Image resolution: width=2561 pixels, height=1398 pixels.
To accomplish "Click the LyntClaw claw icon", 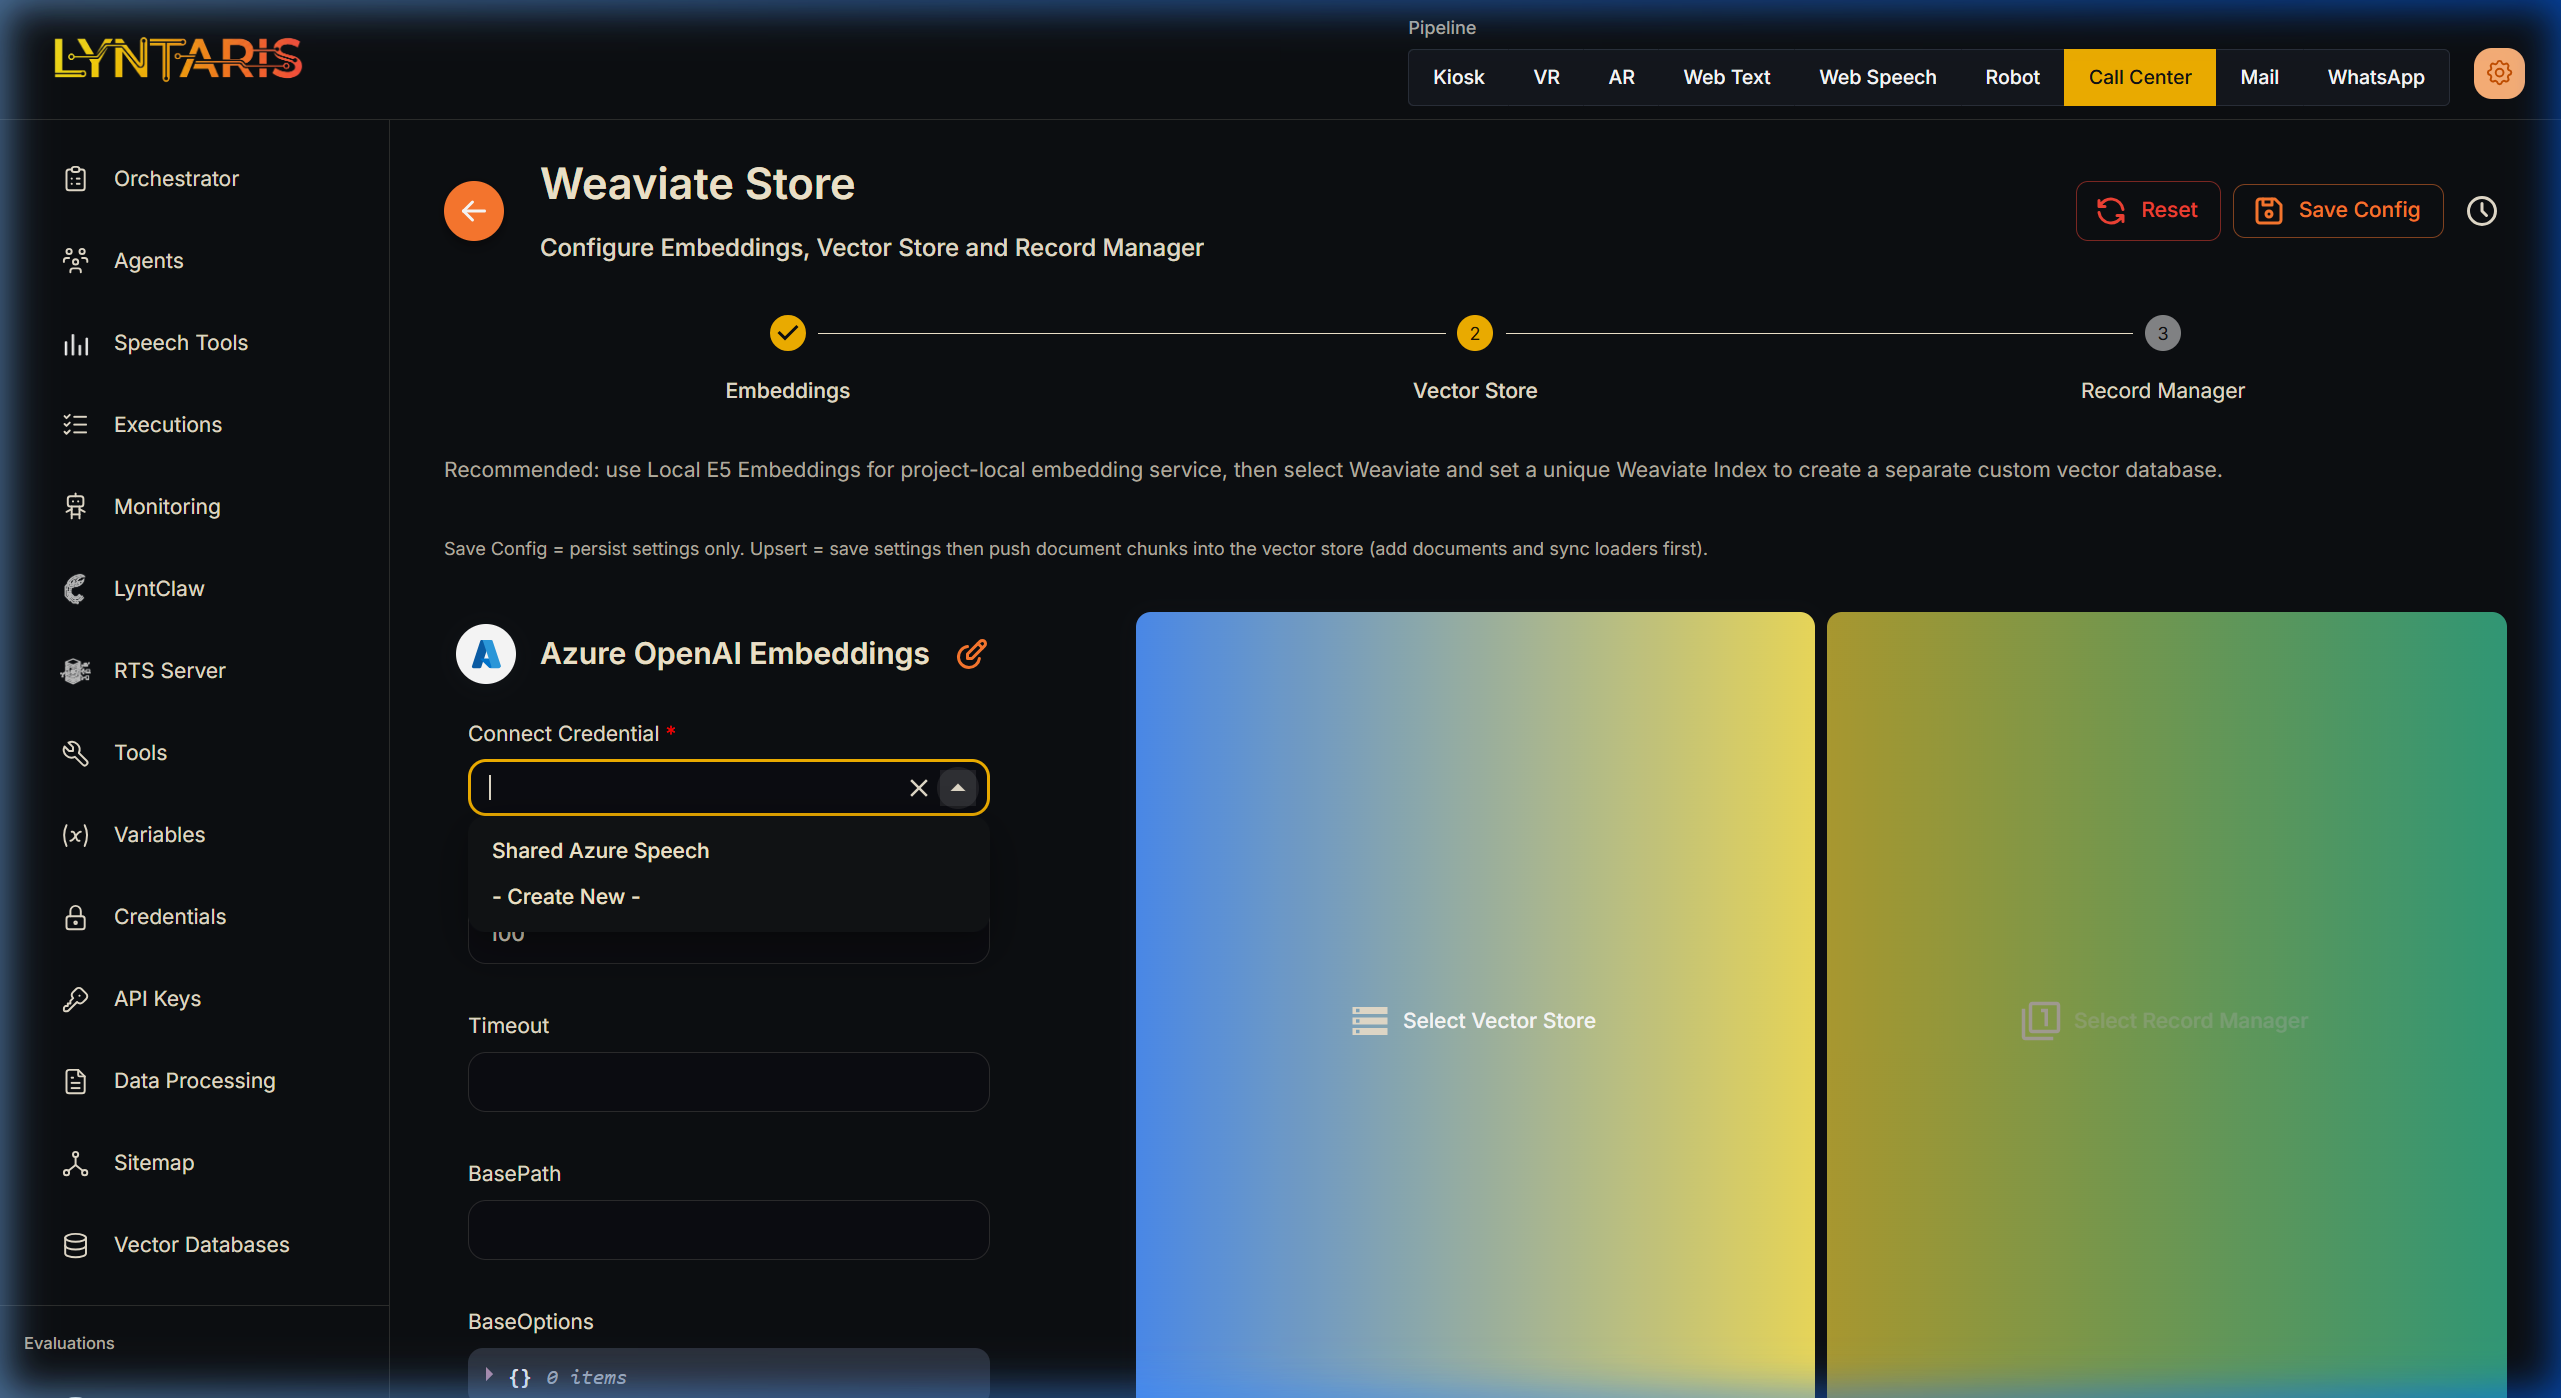I will tap(76, 589).
